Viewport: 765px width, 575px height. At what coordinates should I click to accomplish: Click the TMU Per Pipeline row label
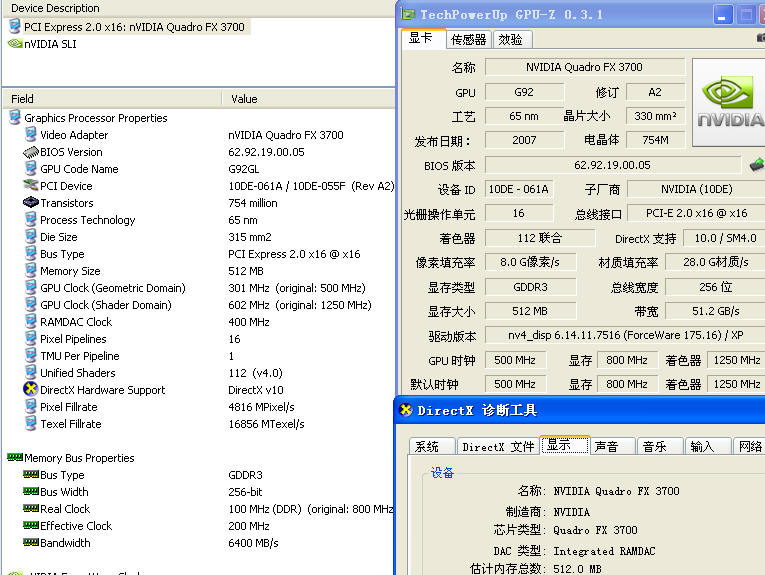click(80, 356)
